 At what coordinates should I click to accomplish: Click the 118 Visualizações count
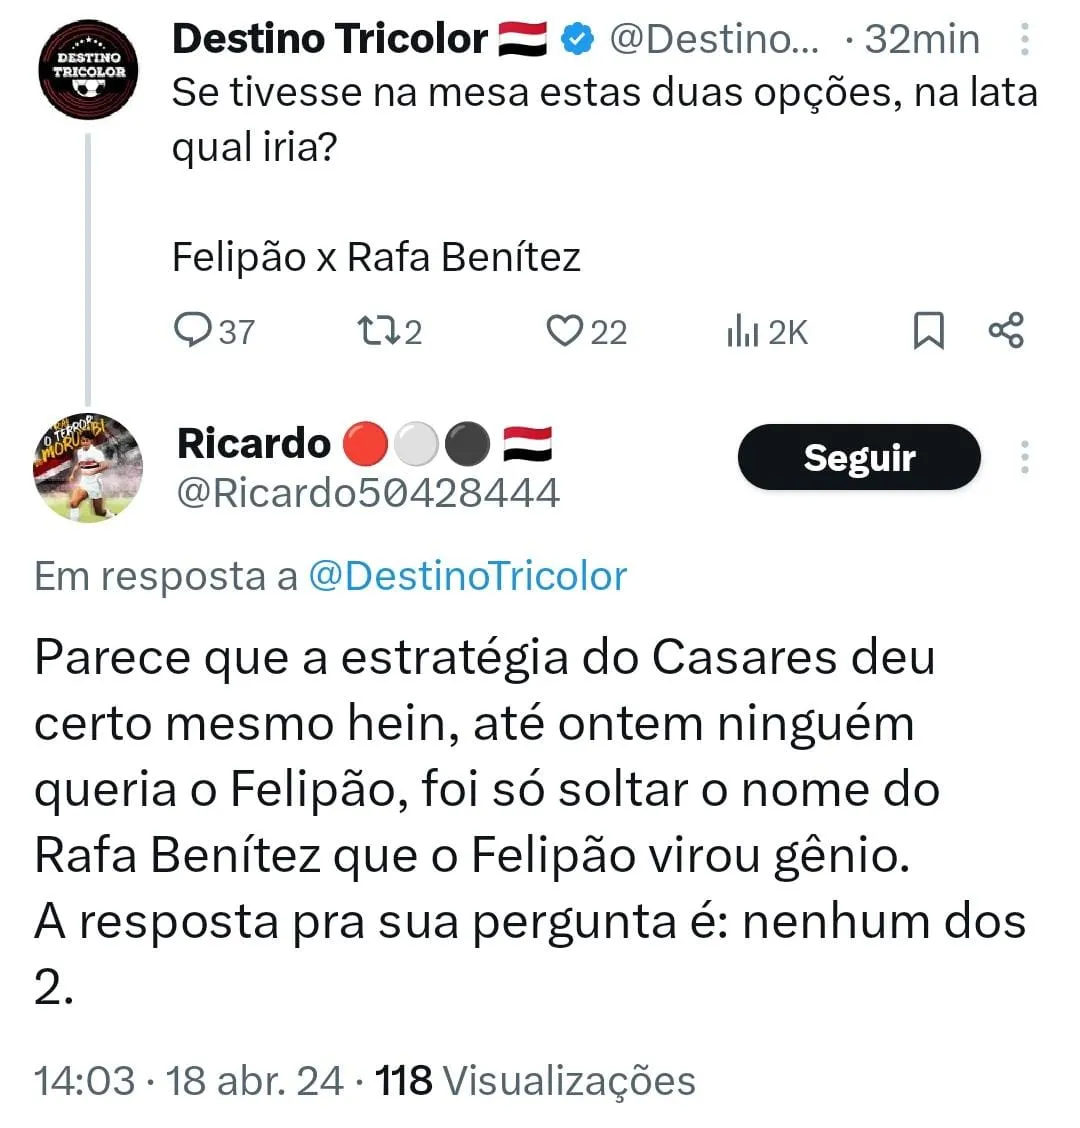[535, 1081]
